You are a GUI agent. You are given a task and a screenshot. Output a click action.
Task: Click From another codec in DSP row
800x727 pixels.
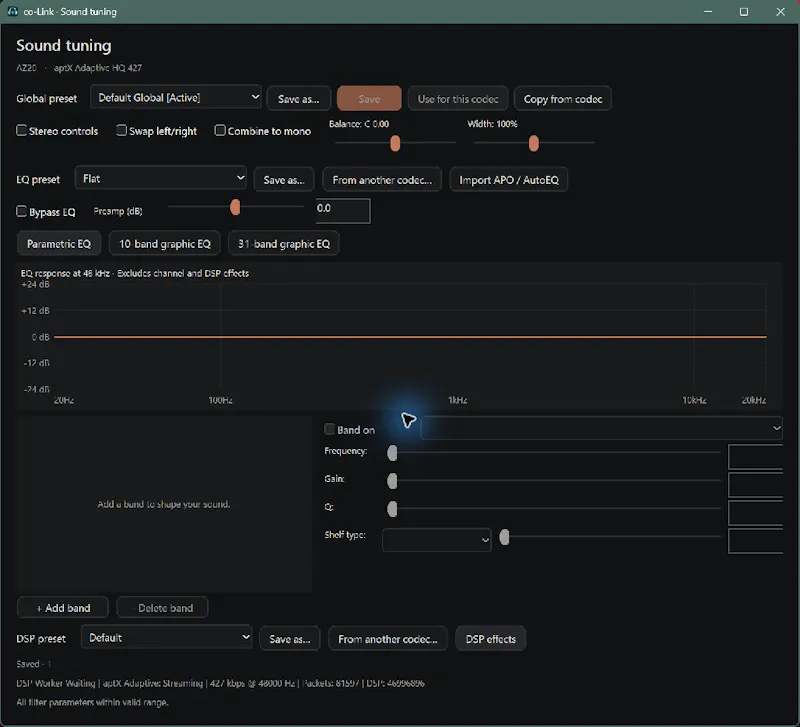pos(388,639)
